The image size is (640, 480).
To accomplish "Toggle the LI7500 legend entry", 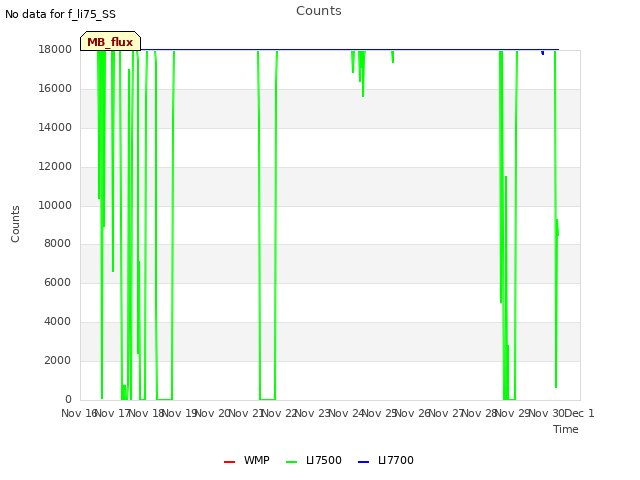I will click(313, 460).
